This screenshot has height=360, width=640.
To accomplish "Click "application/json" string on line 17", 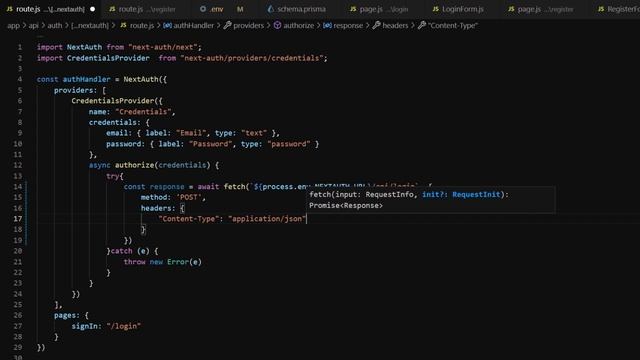I will 267,219.
